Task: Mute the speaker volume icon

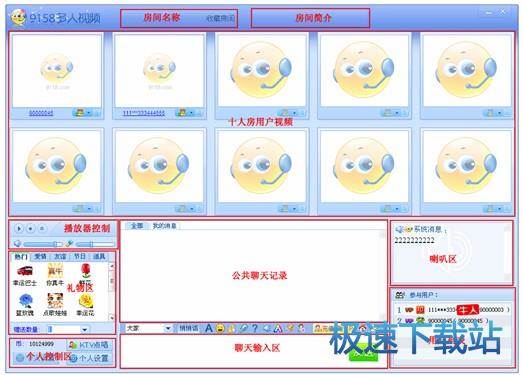Action: click(18, 244)
